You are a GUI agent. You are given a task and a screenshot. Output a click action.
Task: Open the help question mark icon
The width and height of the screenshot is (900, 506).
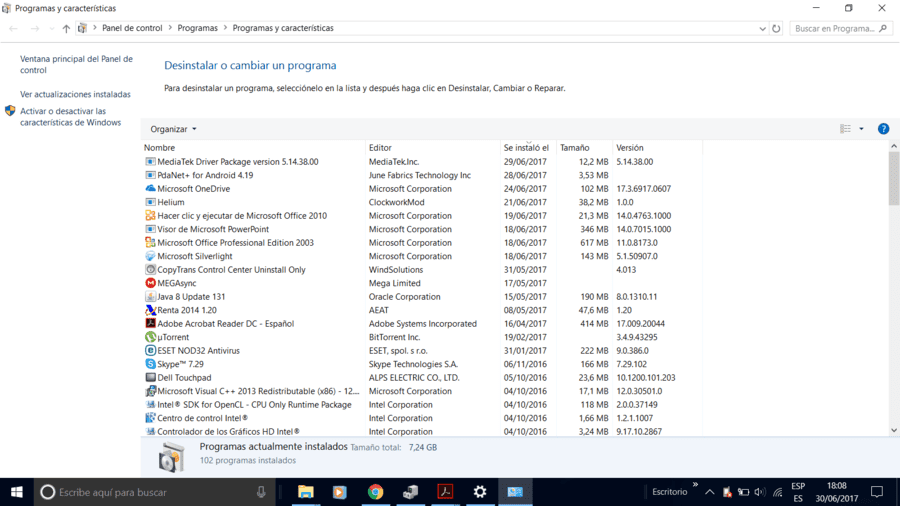coord(883,129)
